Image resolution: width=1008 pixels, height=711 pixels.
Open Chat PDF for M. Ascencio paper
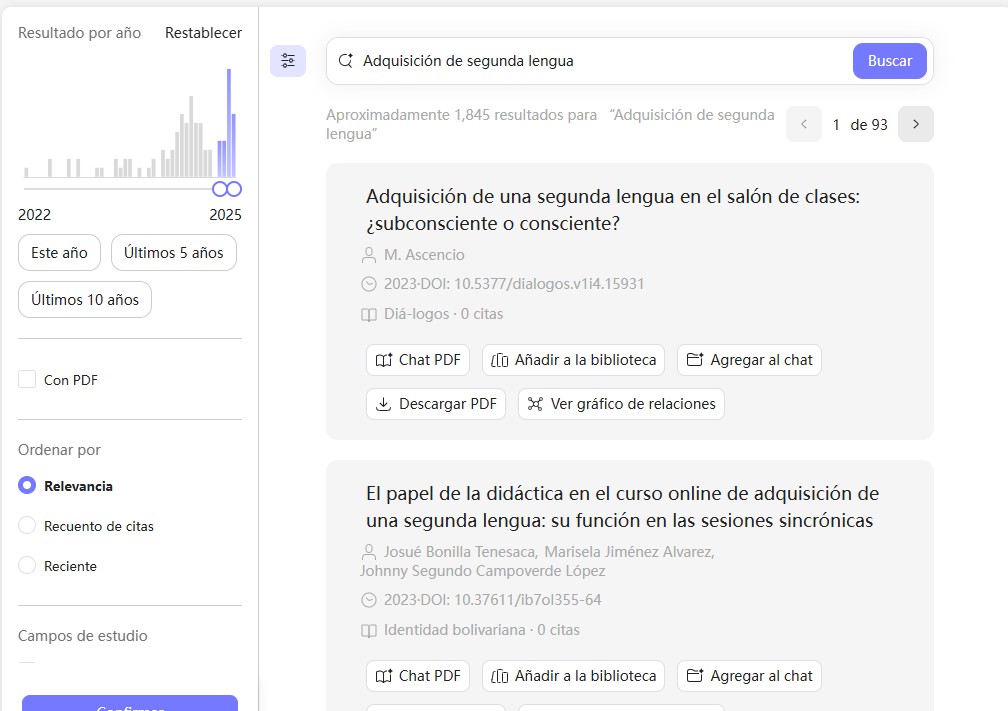click(x=418, y=360)
